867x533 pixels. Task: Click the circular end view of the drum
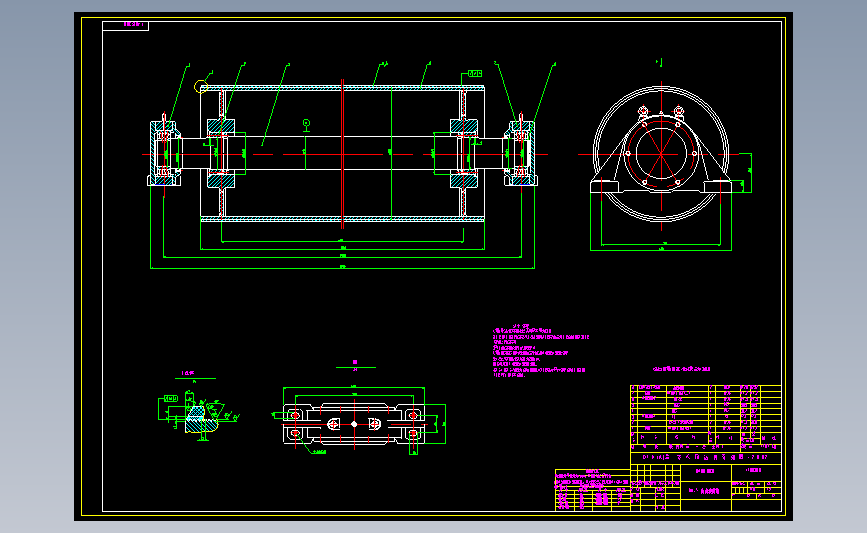click(x=661, y=154)
